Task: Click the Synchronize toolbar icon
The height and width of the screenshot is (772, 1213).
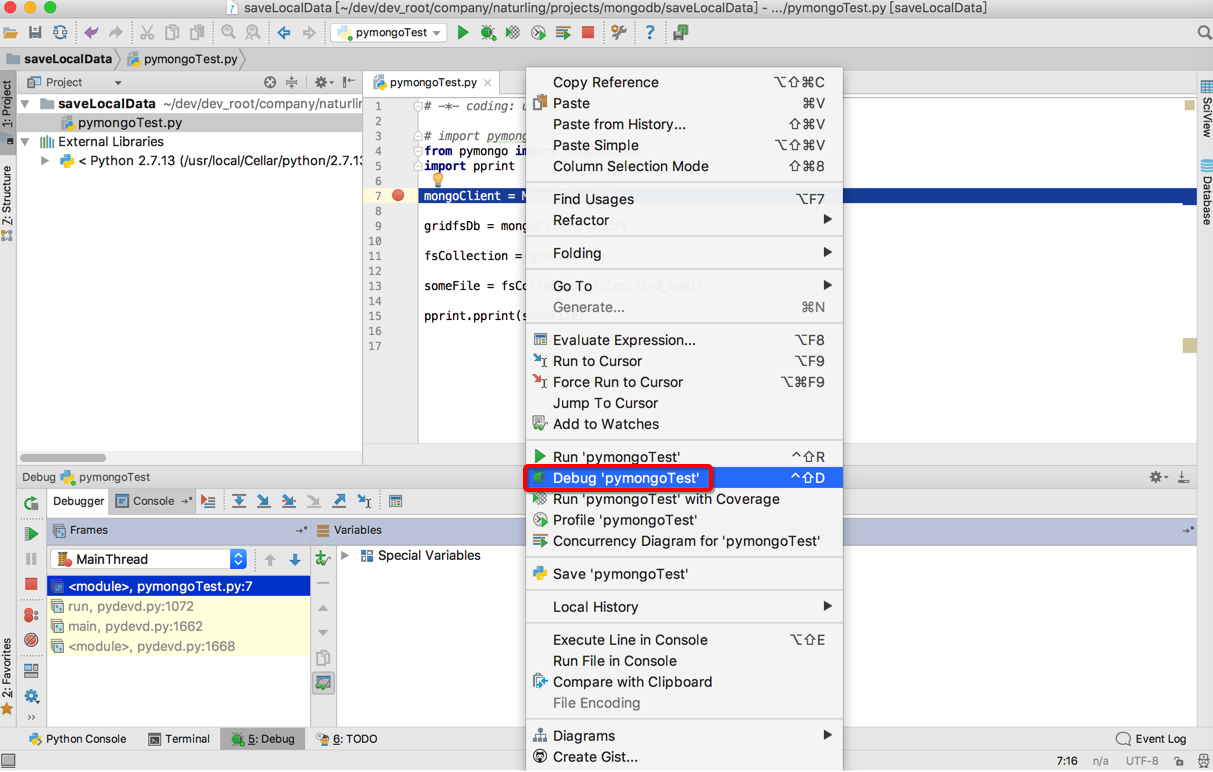Action: 60,33
